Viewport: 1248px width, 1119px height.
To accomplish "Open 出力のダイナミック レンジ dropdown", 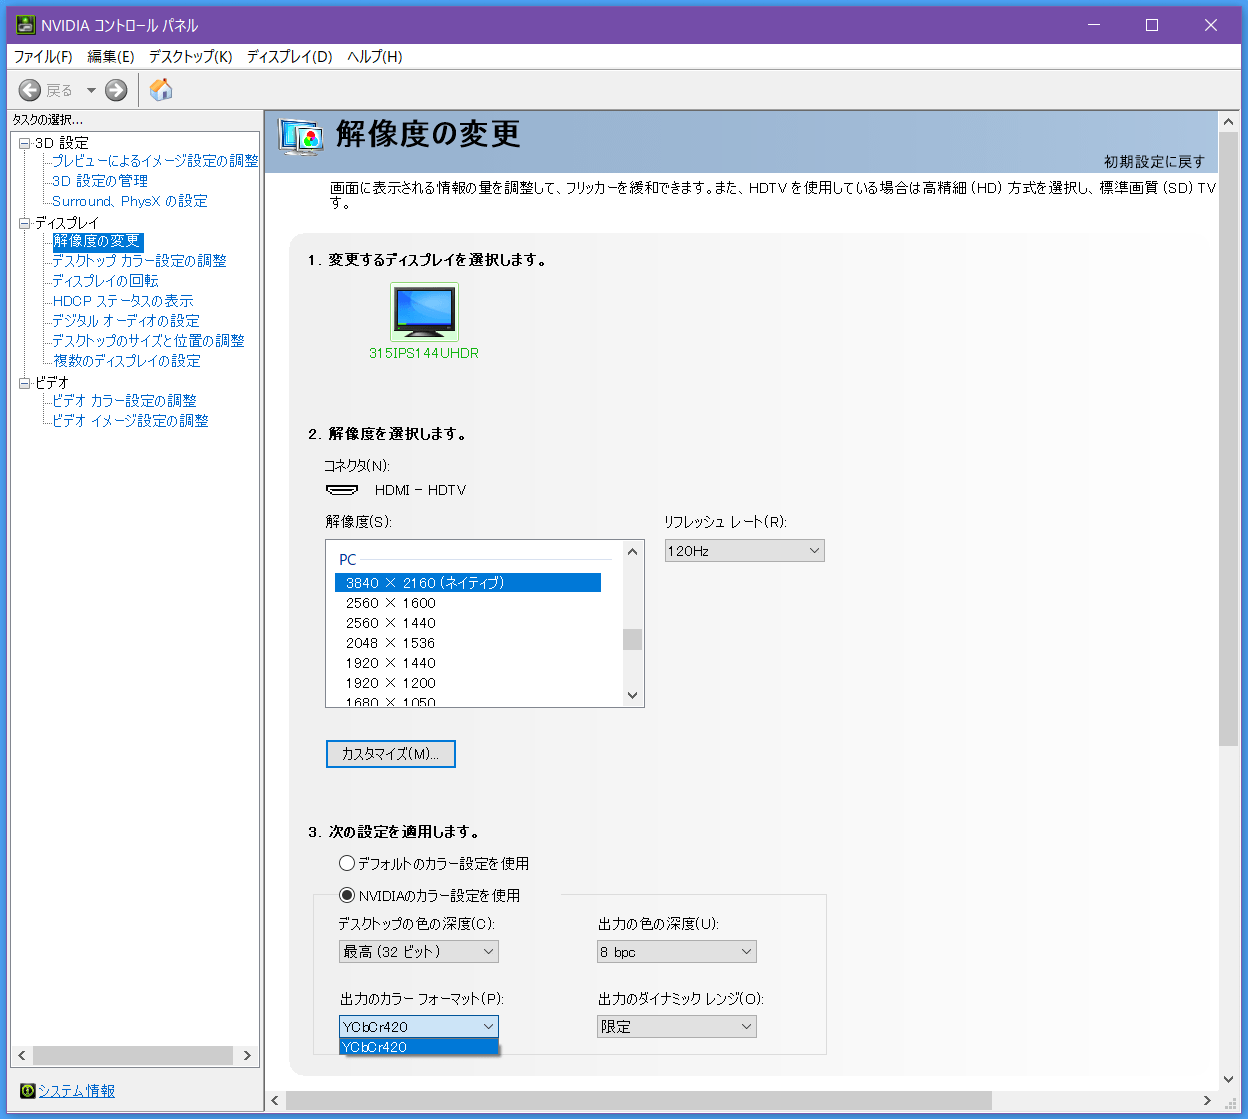I will pyautogui.click(x=677, y=1027).
